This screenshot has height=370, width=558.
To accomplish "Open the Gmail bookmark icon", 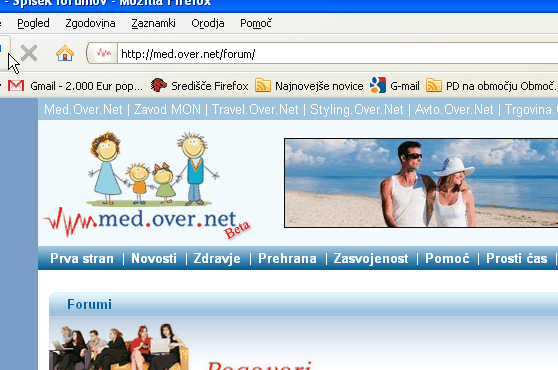I will tap(16, 86).
